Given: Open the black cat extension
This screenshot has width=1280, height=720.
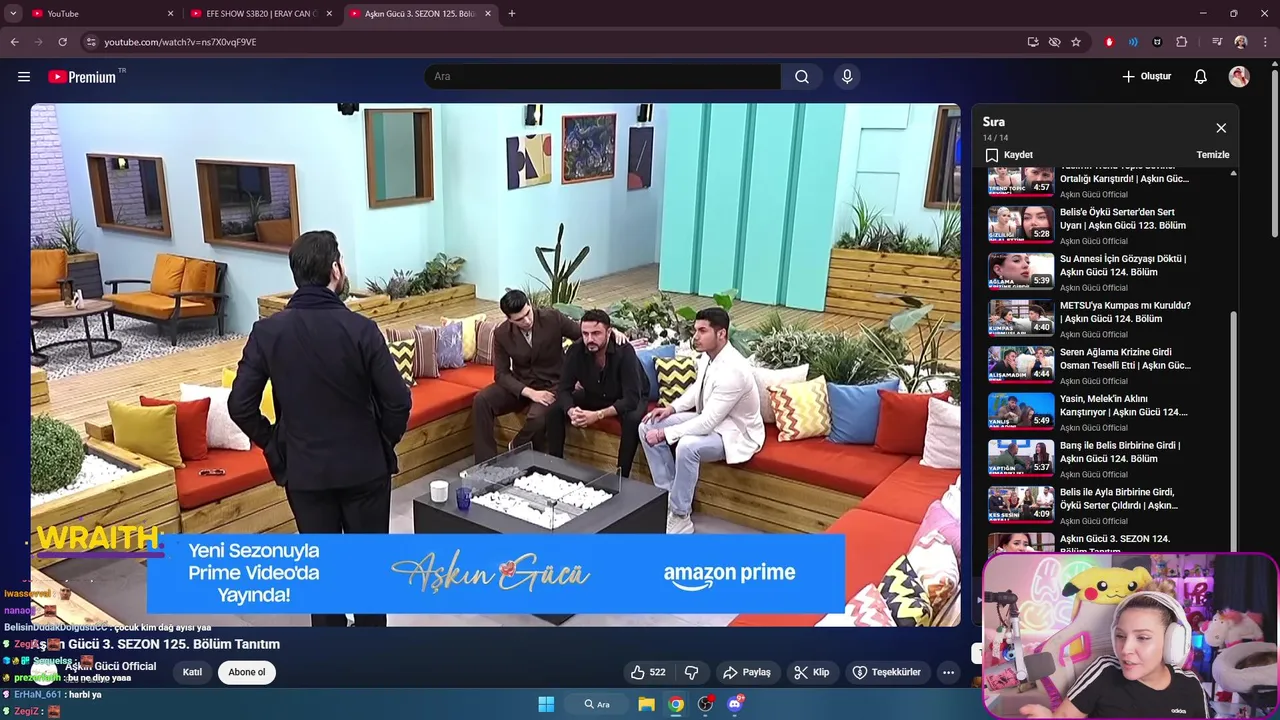Looking at the screenshot, I should coord(1157,42).
